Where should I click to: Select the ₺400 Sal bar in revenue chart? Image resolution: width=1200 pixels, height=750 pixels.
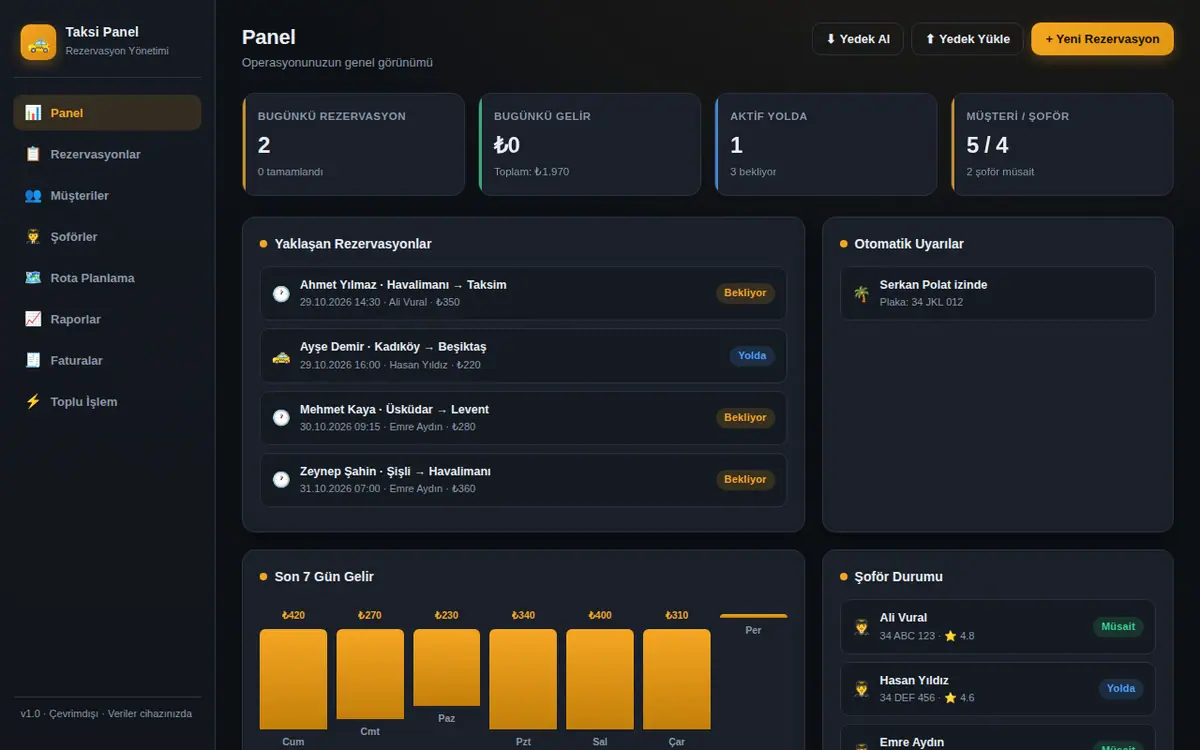pyautogui.click(x=600, y=679)
